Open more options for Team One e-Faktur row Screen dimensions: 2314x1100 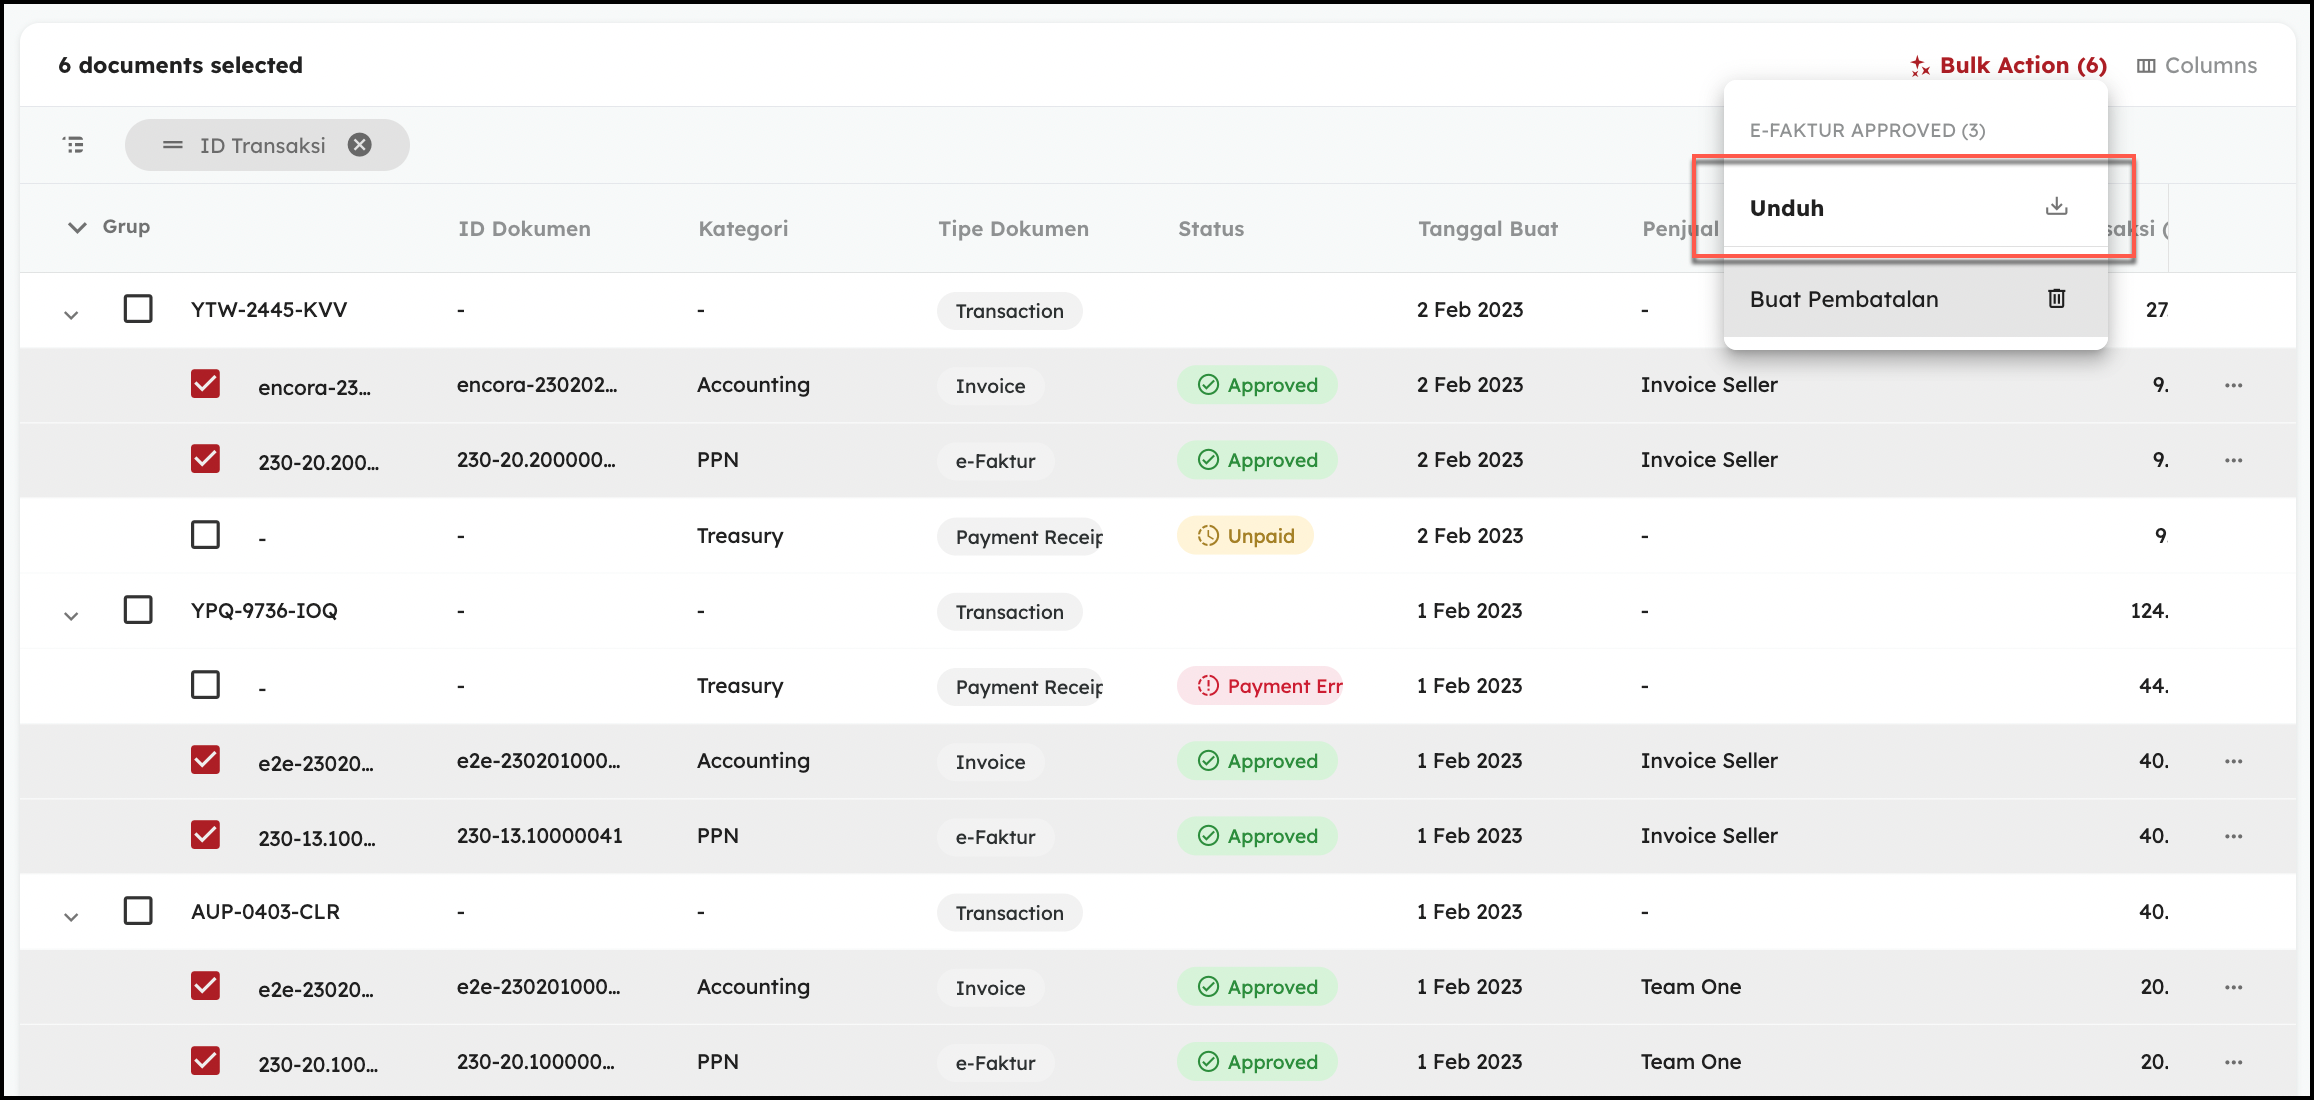point(2233,1062)
